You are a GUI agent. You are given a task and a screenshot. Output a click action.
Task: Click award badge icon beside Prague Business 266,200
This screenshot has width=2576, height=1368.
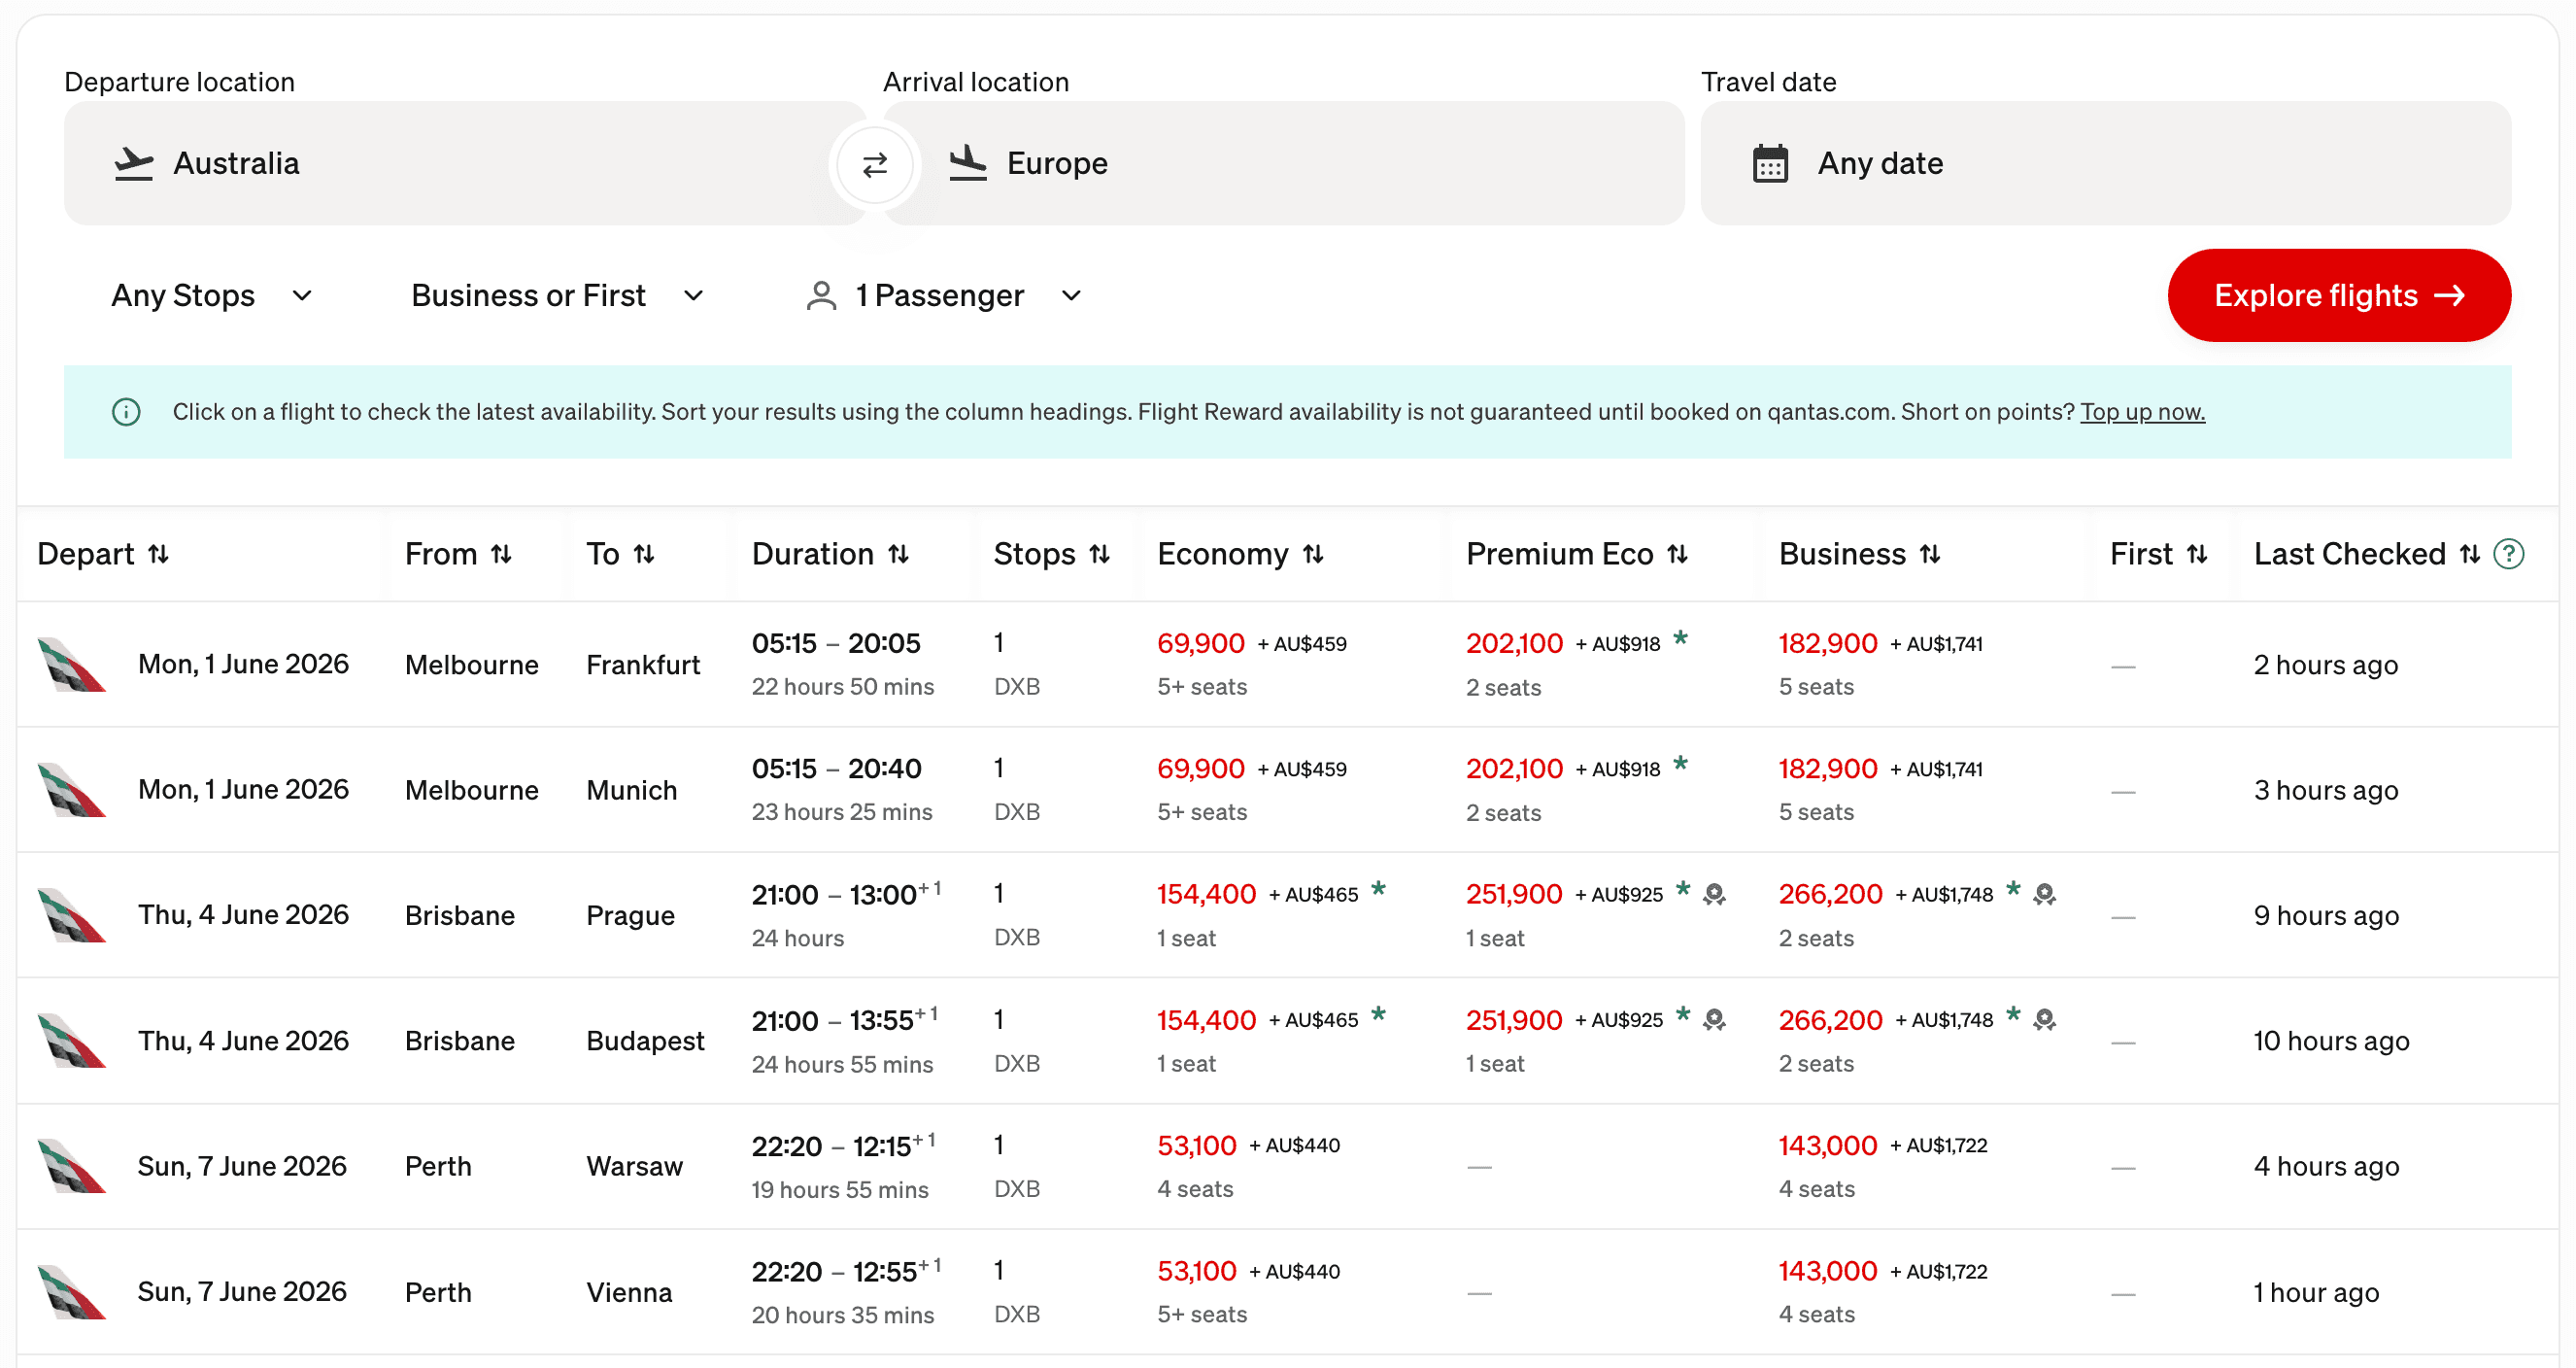[2044, 894]
